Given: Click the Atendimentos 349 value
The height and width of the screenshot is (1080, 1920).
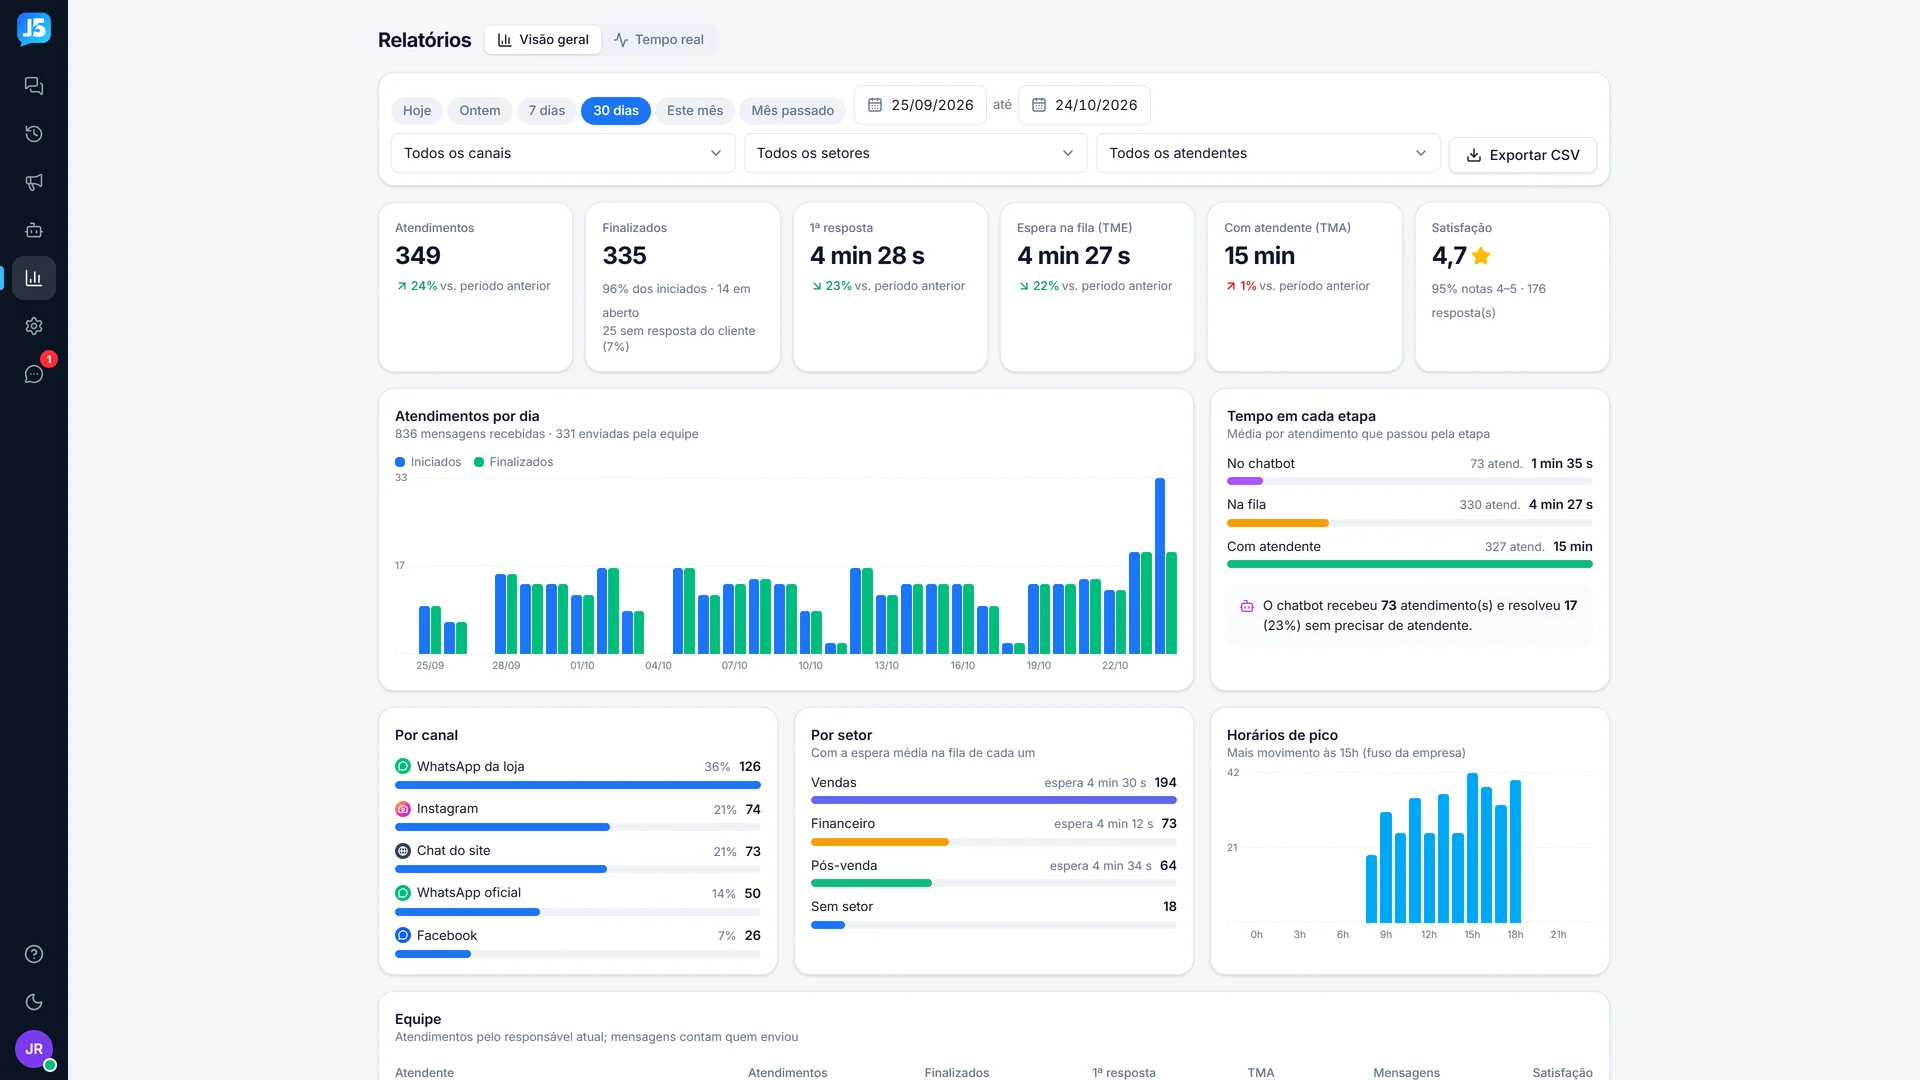Looking at the screenshot, I should click(418, 256).
